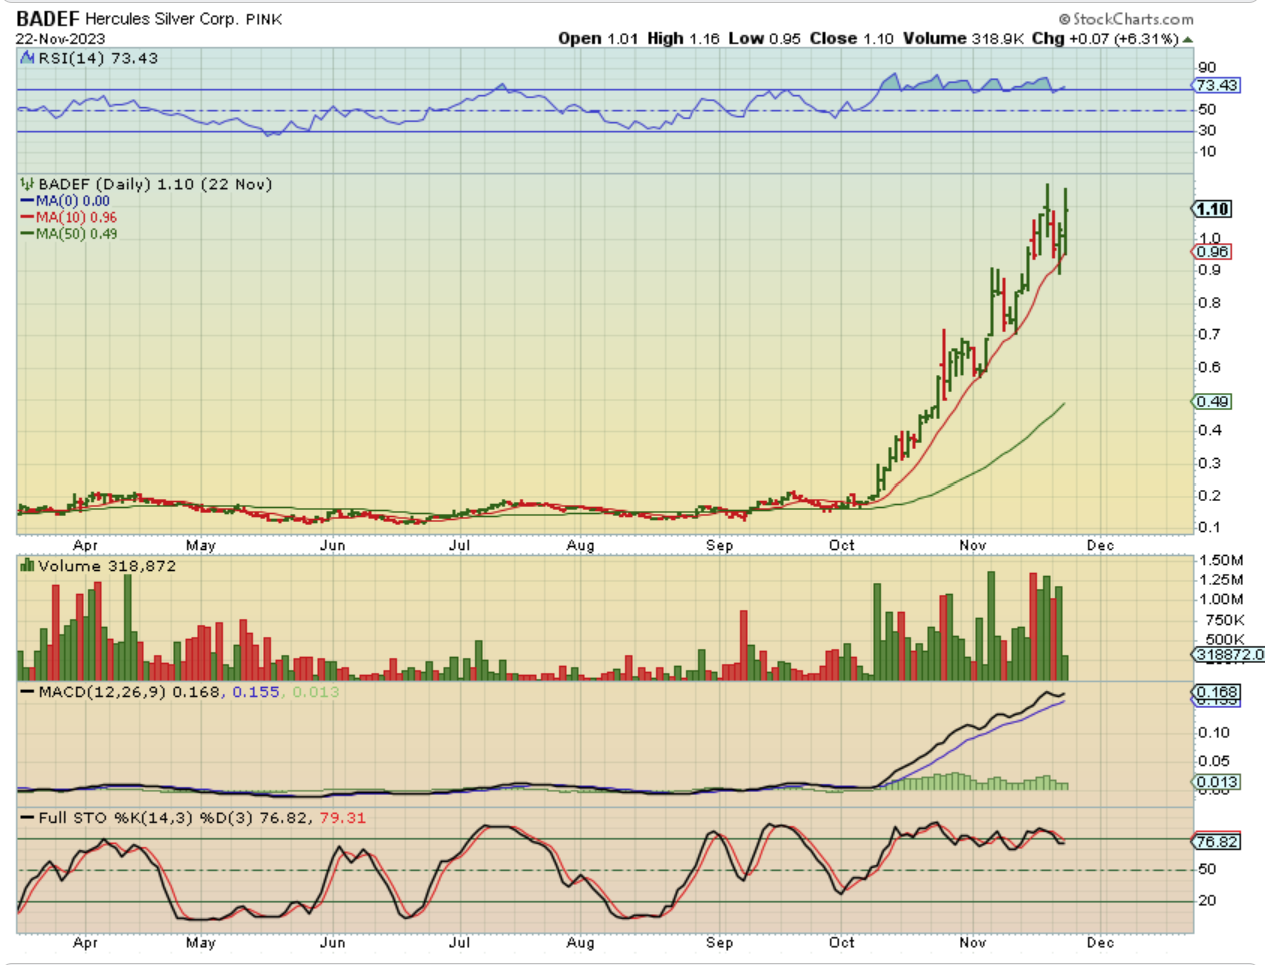The width and height of the screenshot is (1266, 966).
Task: Click the 'High 1.16' value
Action: point(683,39)
